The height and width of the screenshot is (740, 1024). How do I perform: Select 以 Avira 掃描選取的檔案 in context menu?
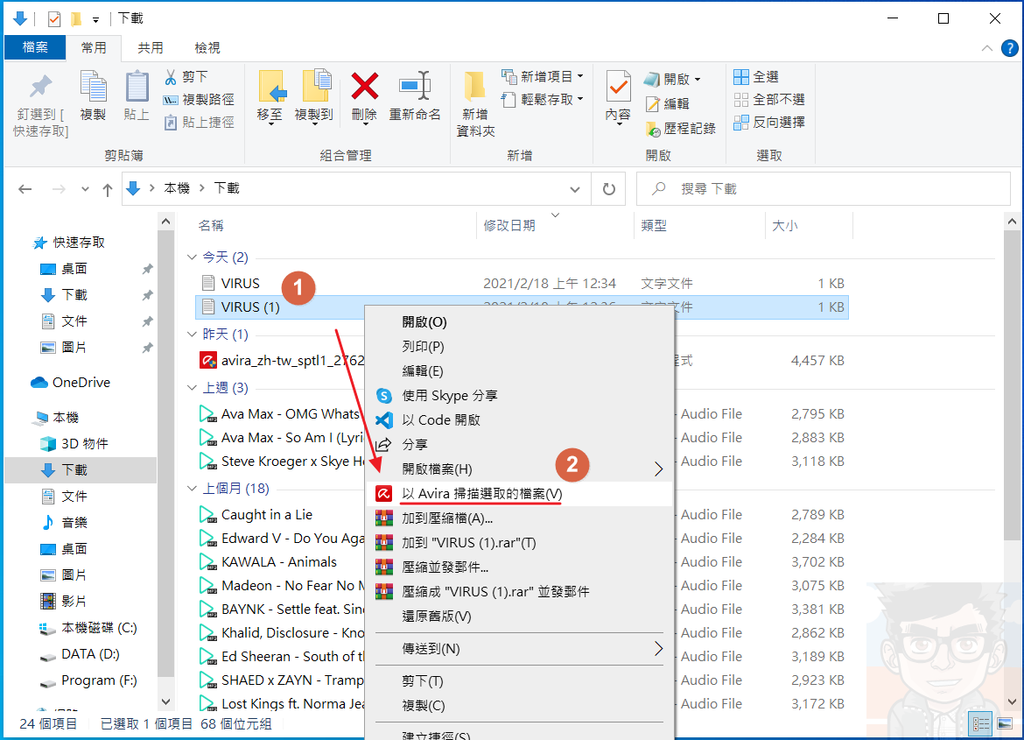tap(519, 494)
